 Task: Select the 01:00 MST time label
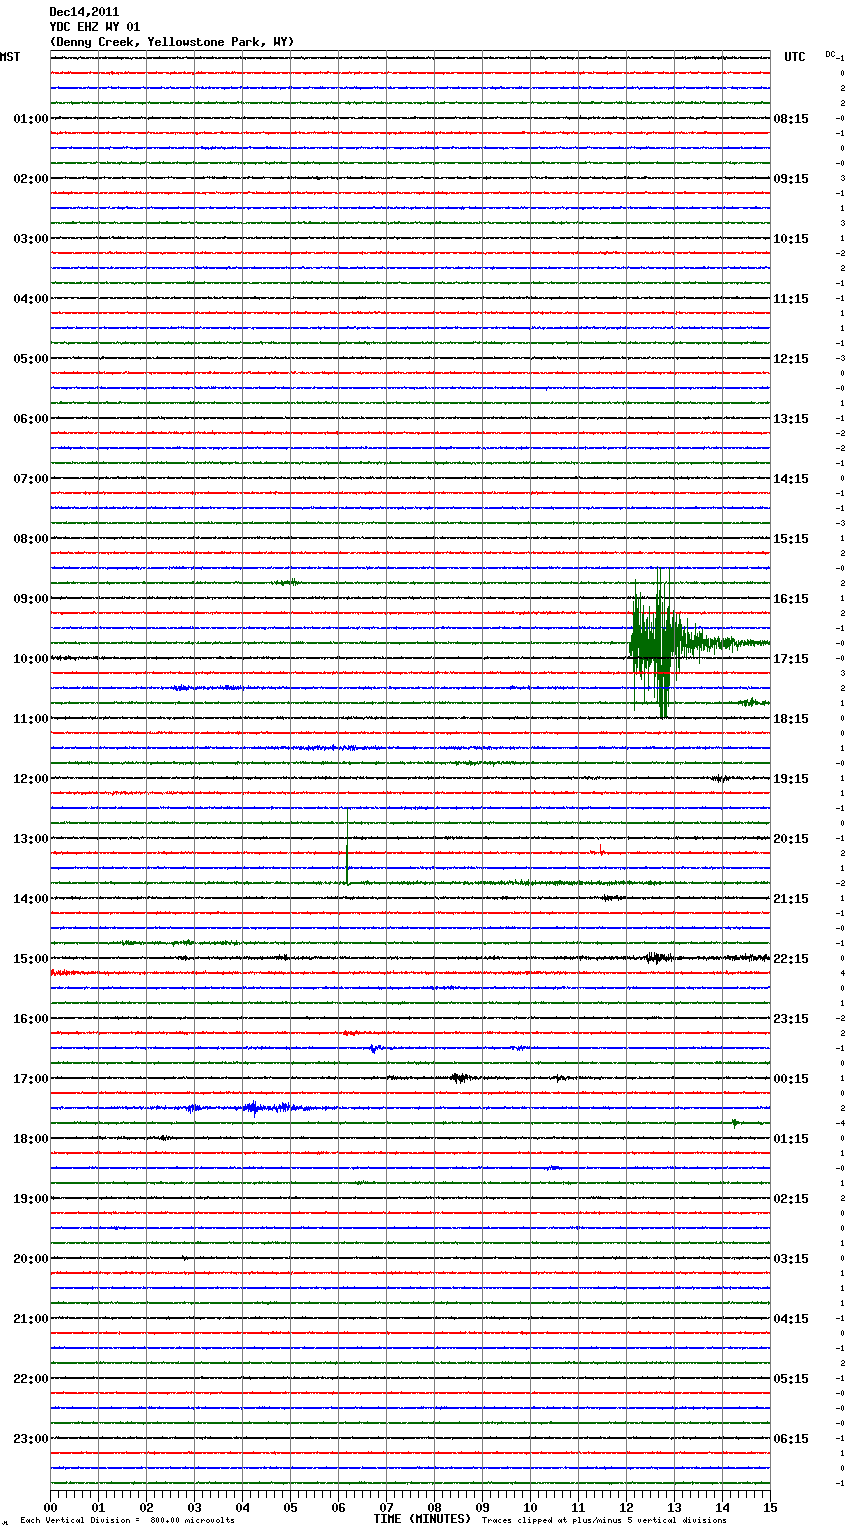coord(30,119)
